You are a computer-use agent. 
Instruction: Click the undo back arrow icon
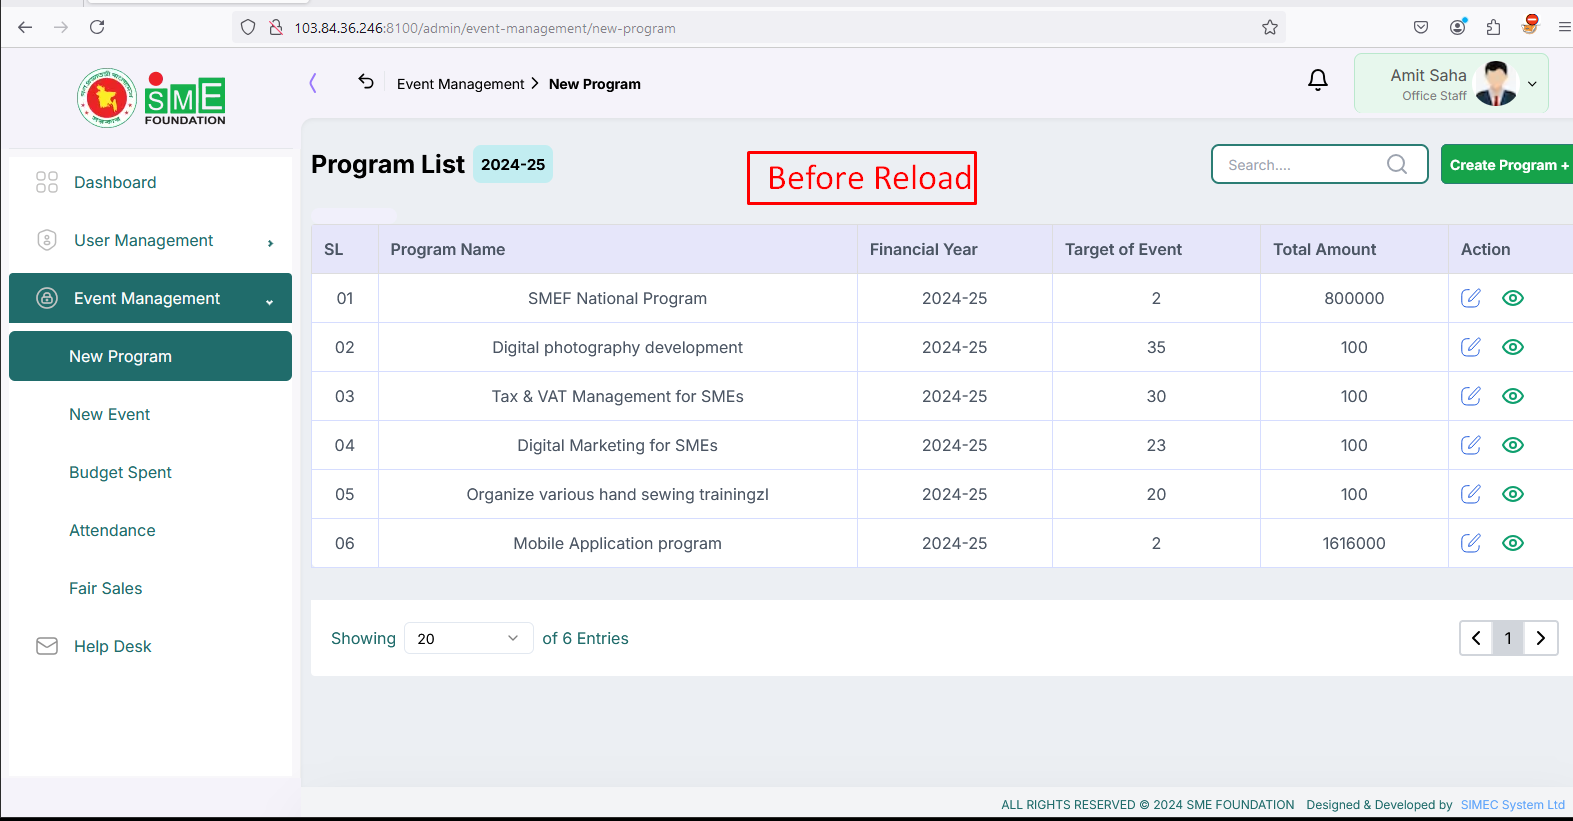pos(366,82)
